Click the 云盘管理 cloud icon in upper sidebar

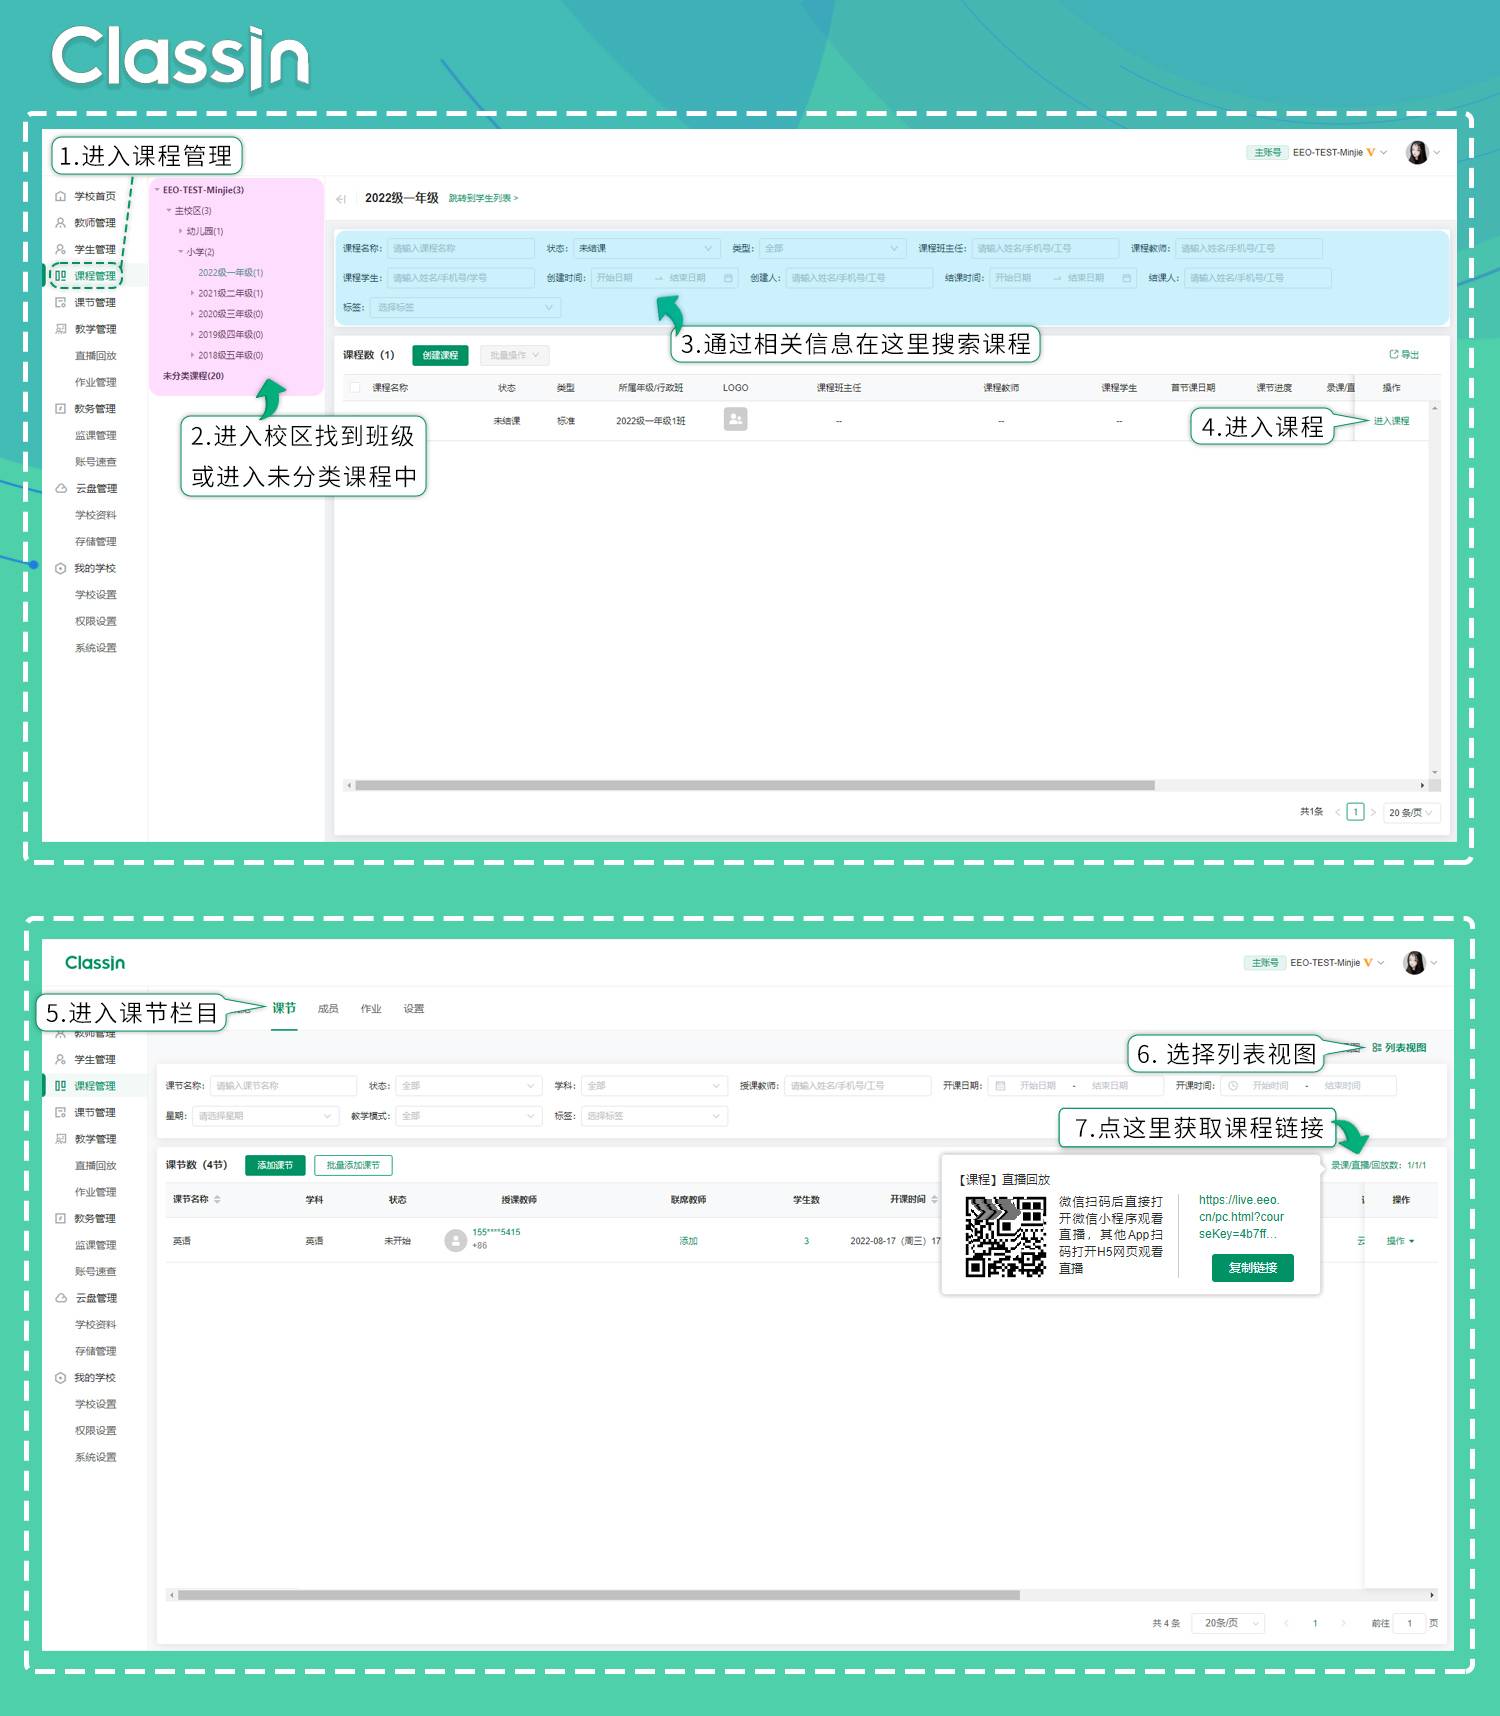[60, 488]
